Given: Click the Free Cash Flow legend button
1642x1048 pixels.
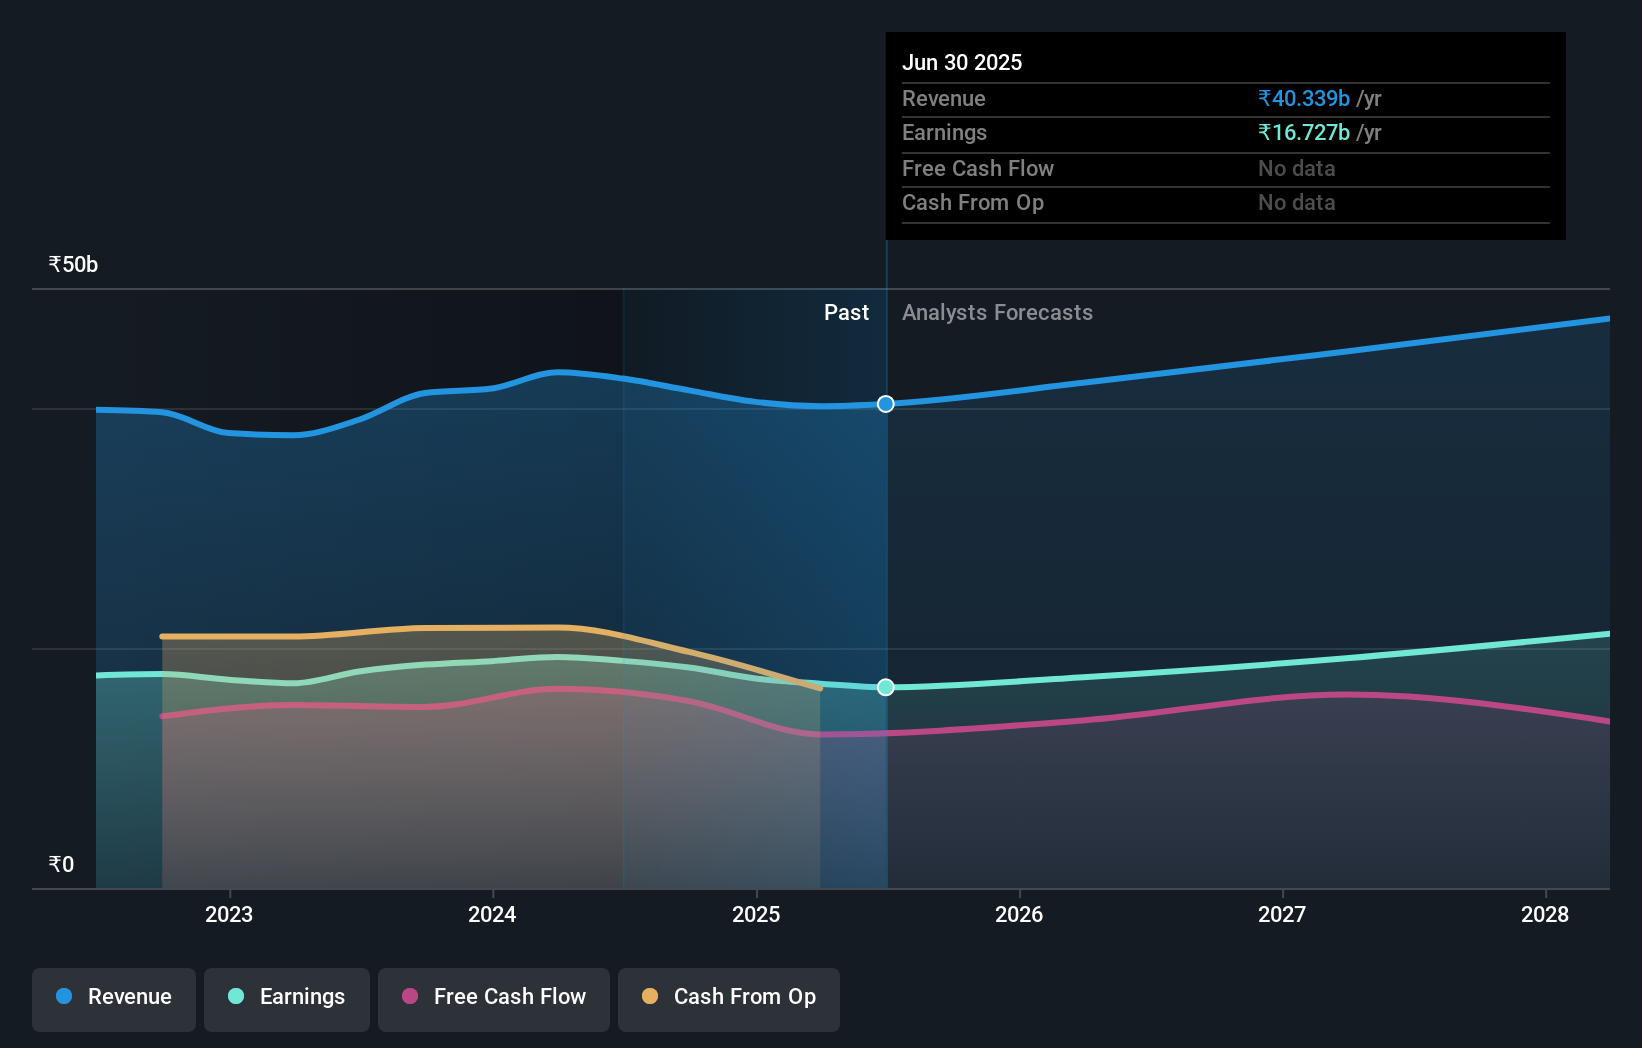Looking at the screenshot, I should tap(494, 998).
